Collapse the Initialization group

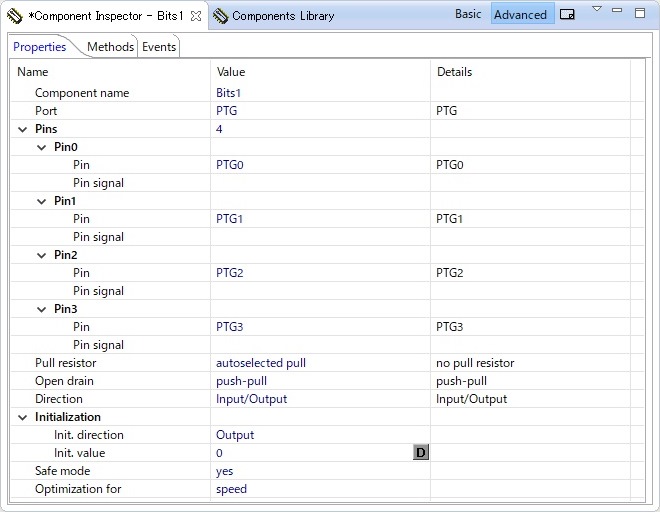[23, 417]
